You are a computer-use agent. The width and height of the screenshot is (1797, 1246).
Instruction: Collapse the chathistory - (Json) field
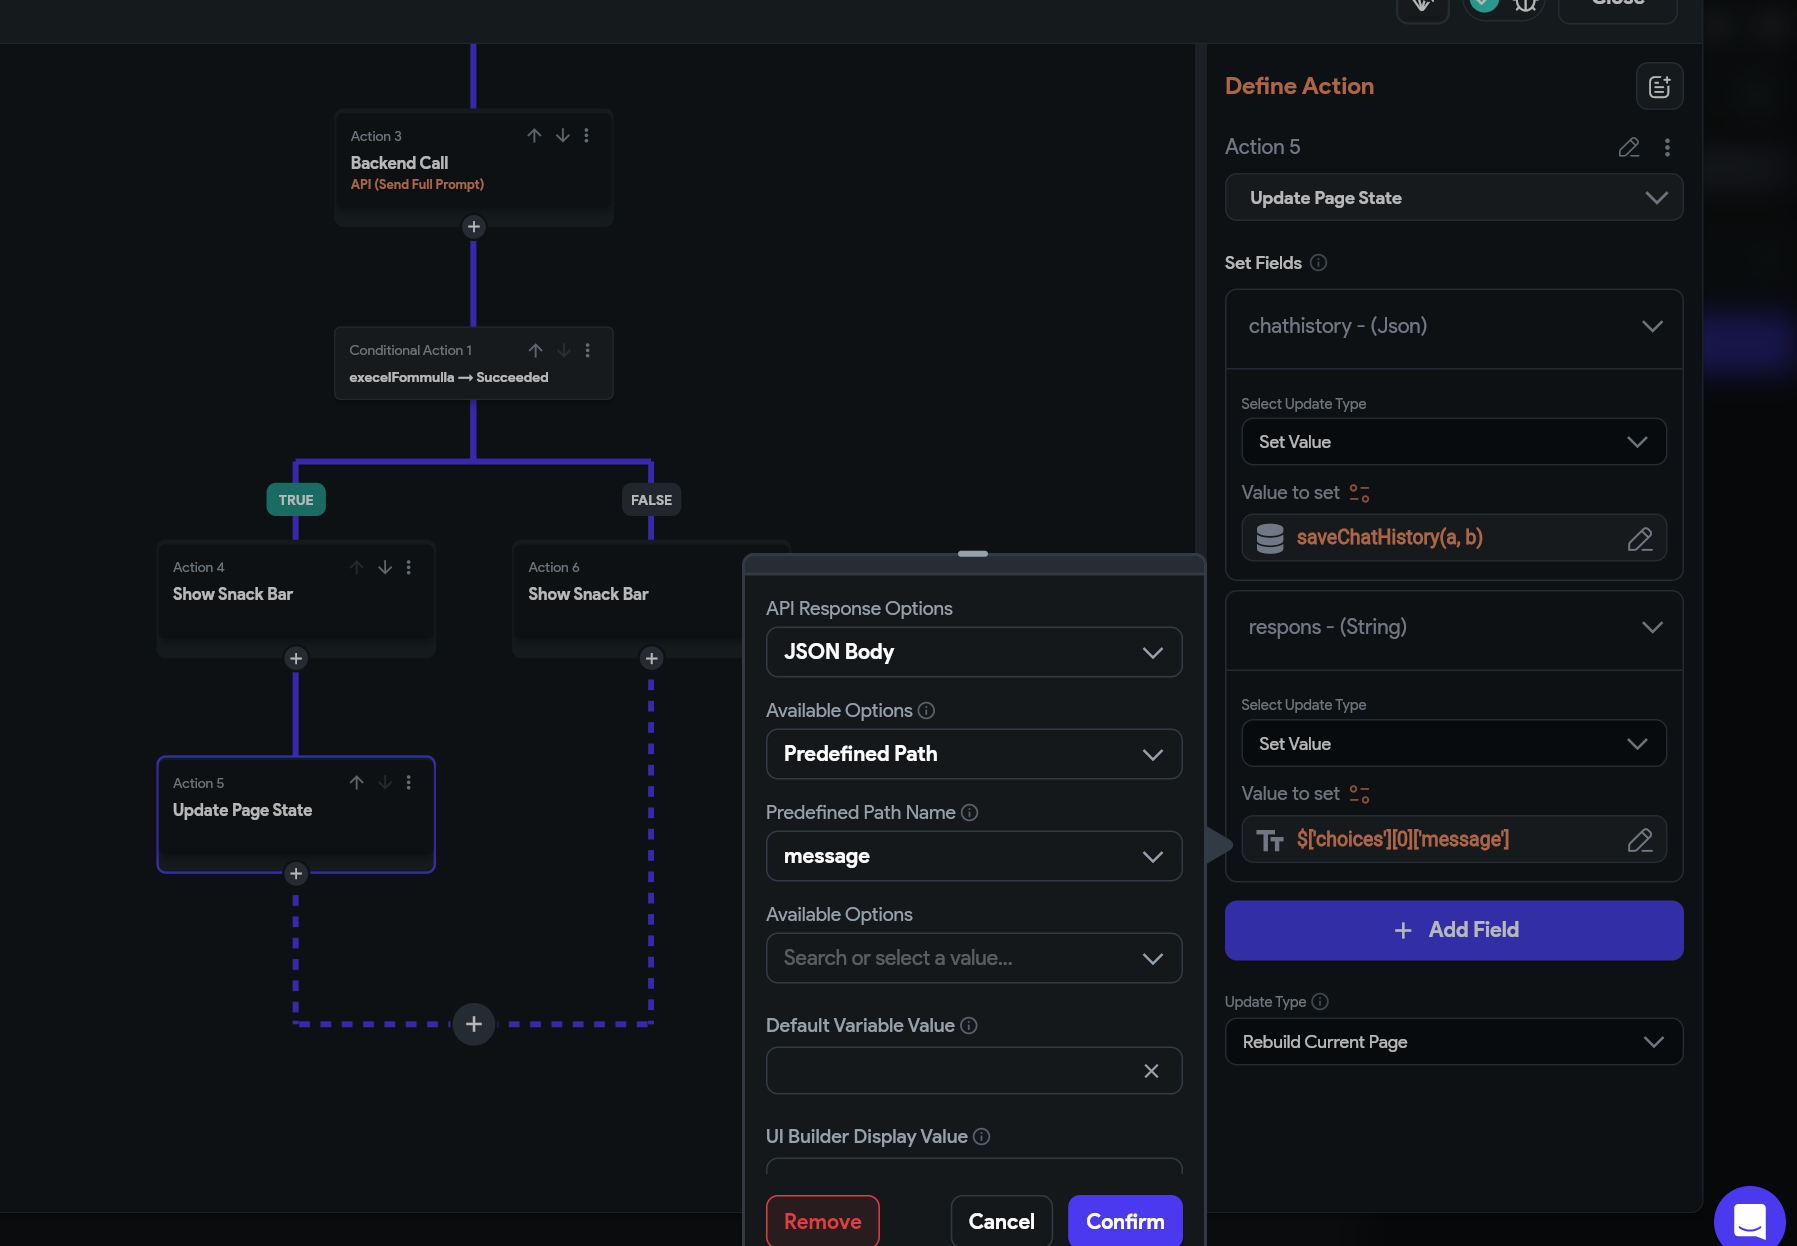[x=1652, y=326]
